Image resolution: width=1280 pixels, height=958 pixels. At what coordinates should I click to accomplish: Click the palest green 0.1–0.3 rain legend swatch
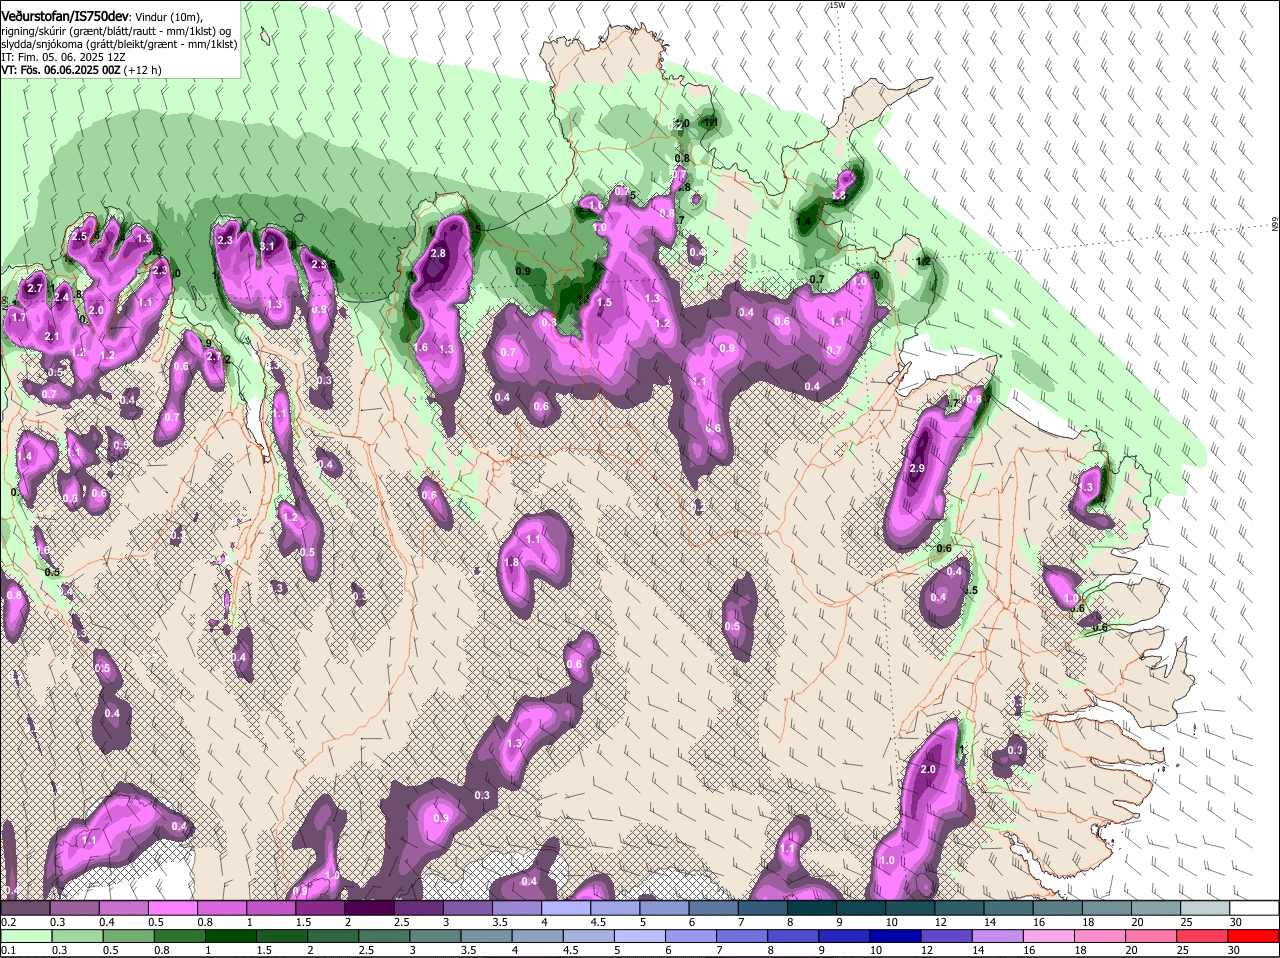(25, 936)
